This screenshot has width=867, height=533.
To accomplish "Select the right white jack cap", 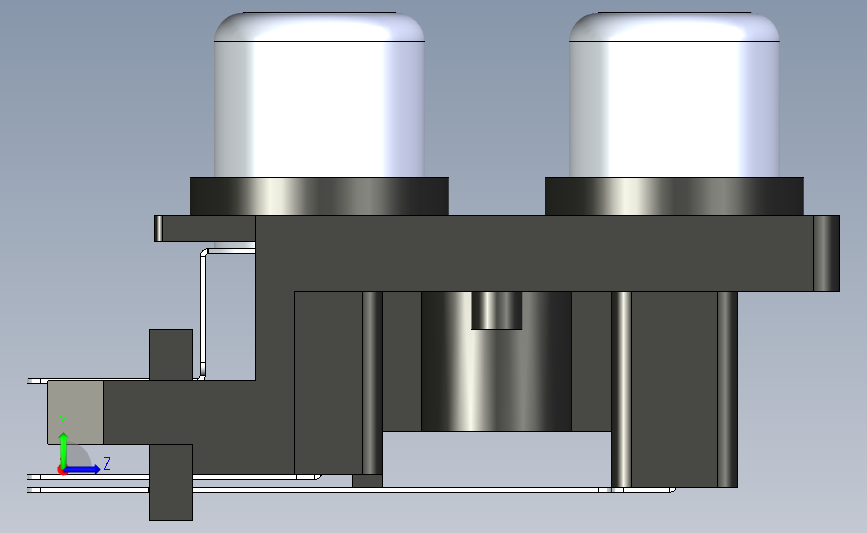I will 675,95.
